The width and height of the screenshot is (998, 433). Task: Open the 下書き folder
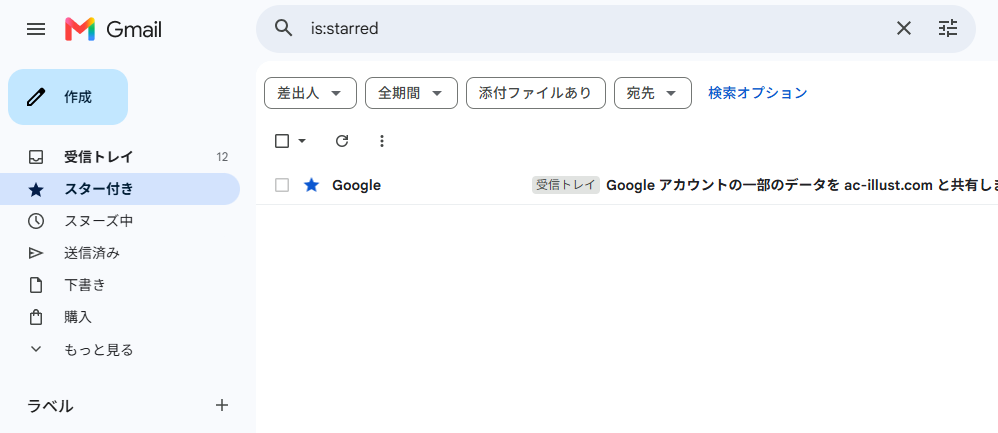pos(120,285)
